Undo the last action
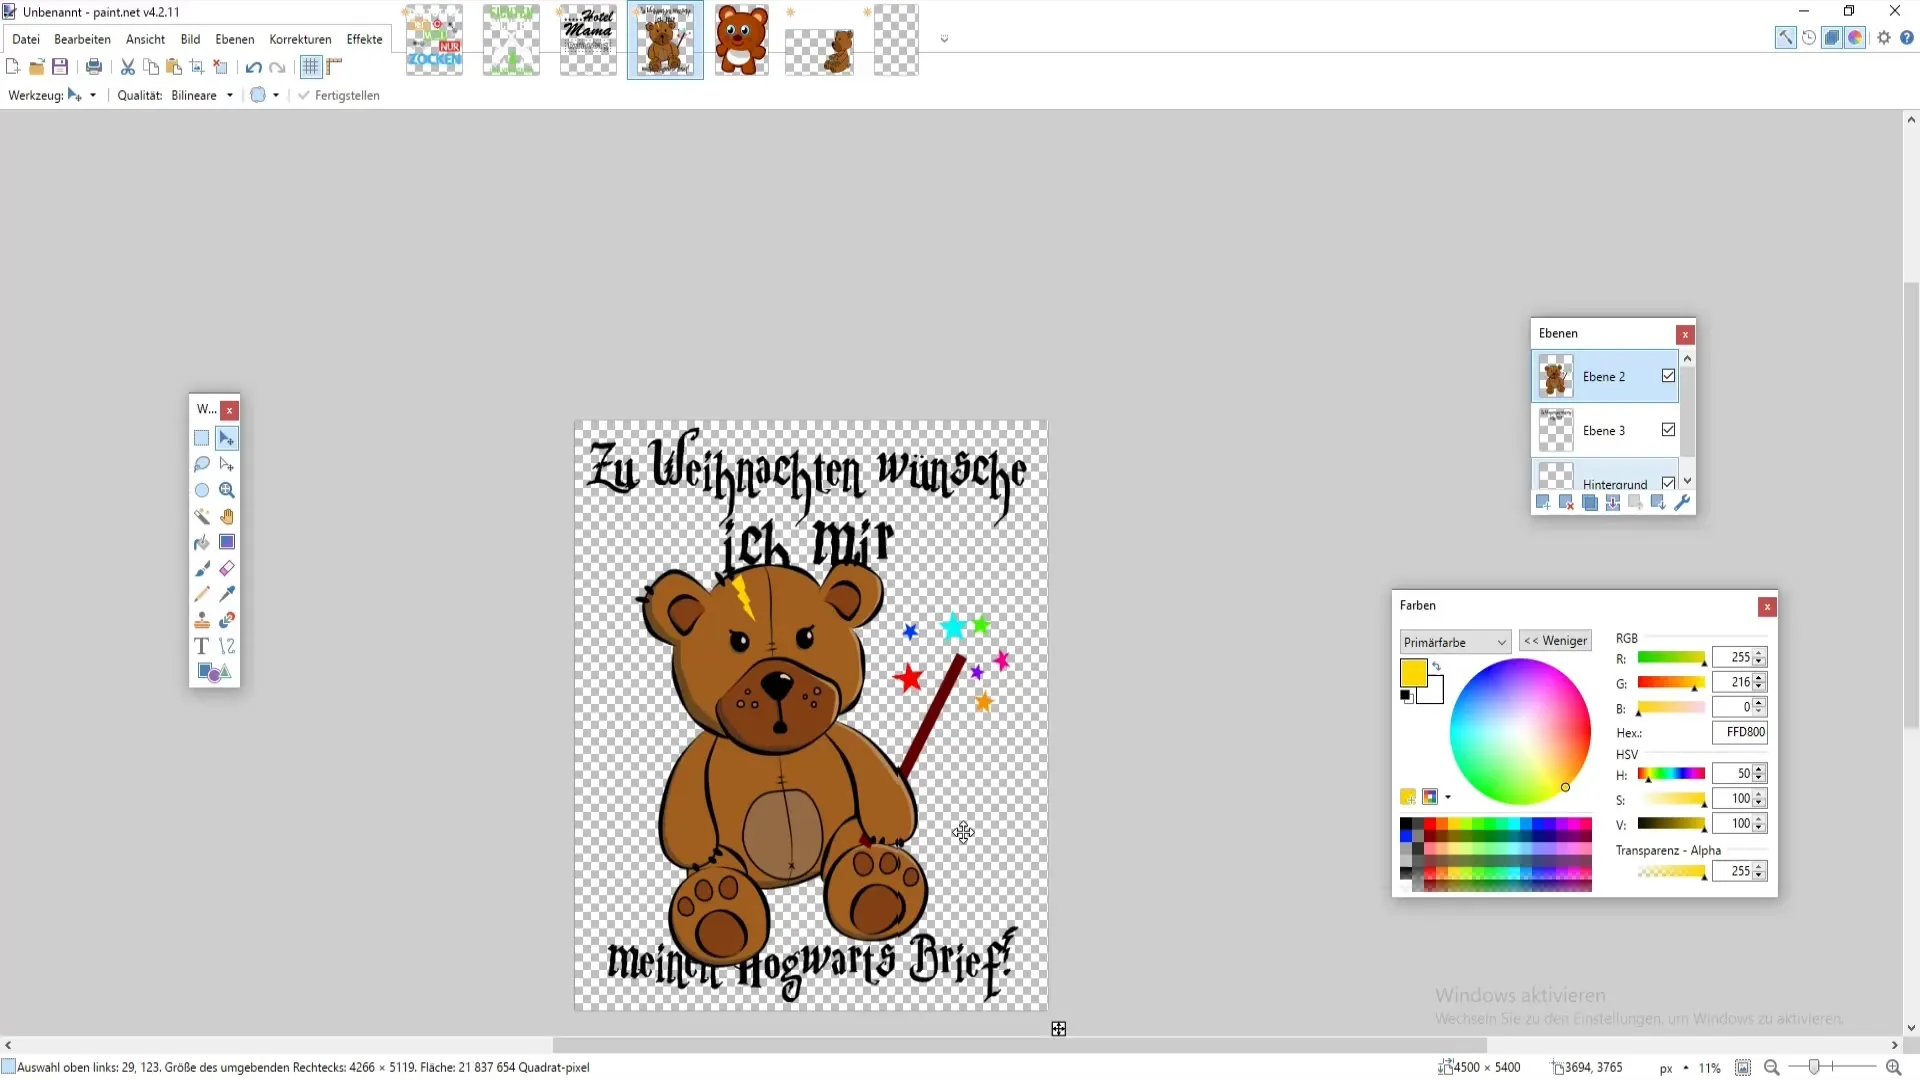 [254, 67]
